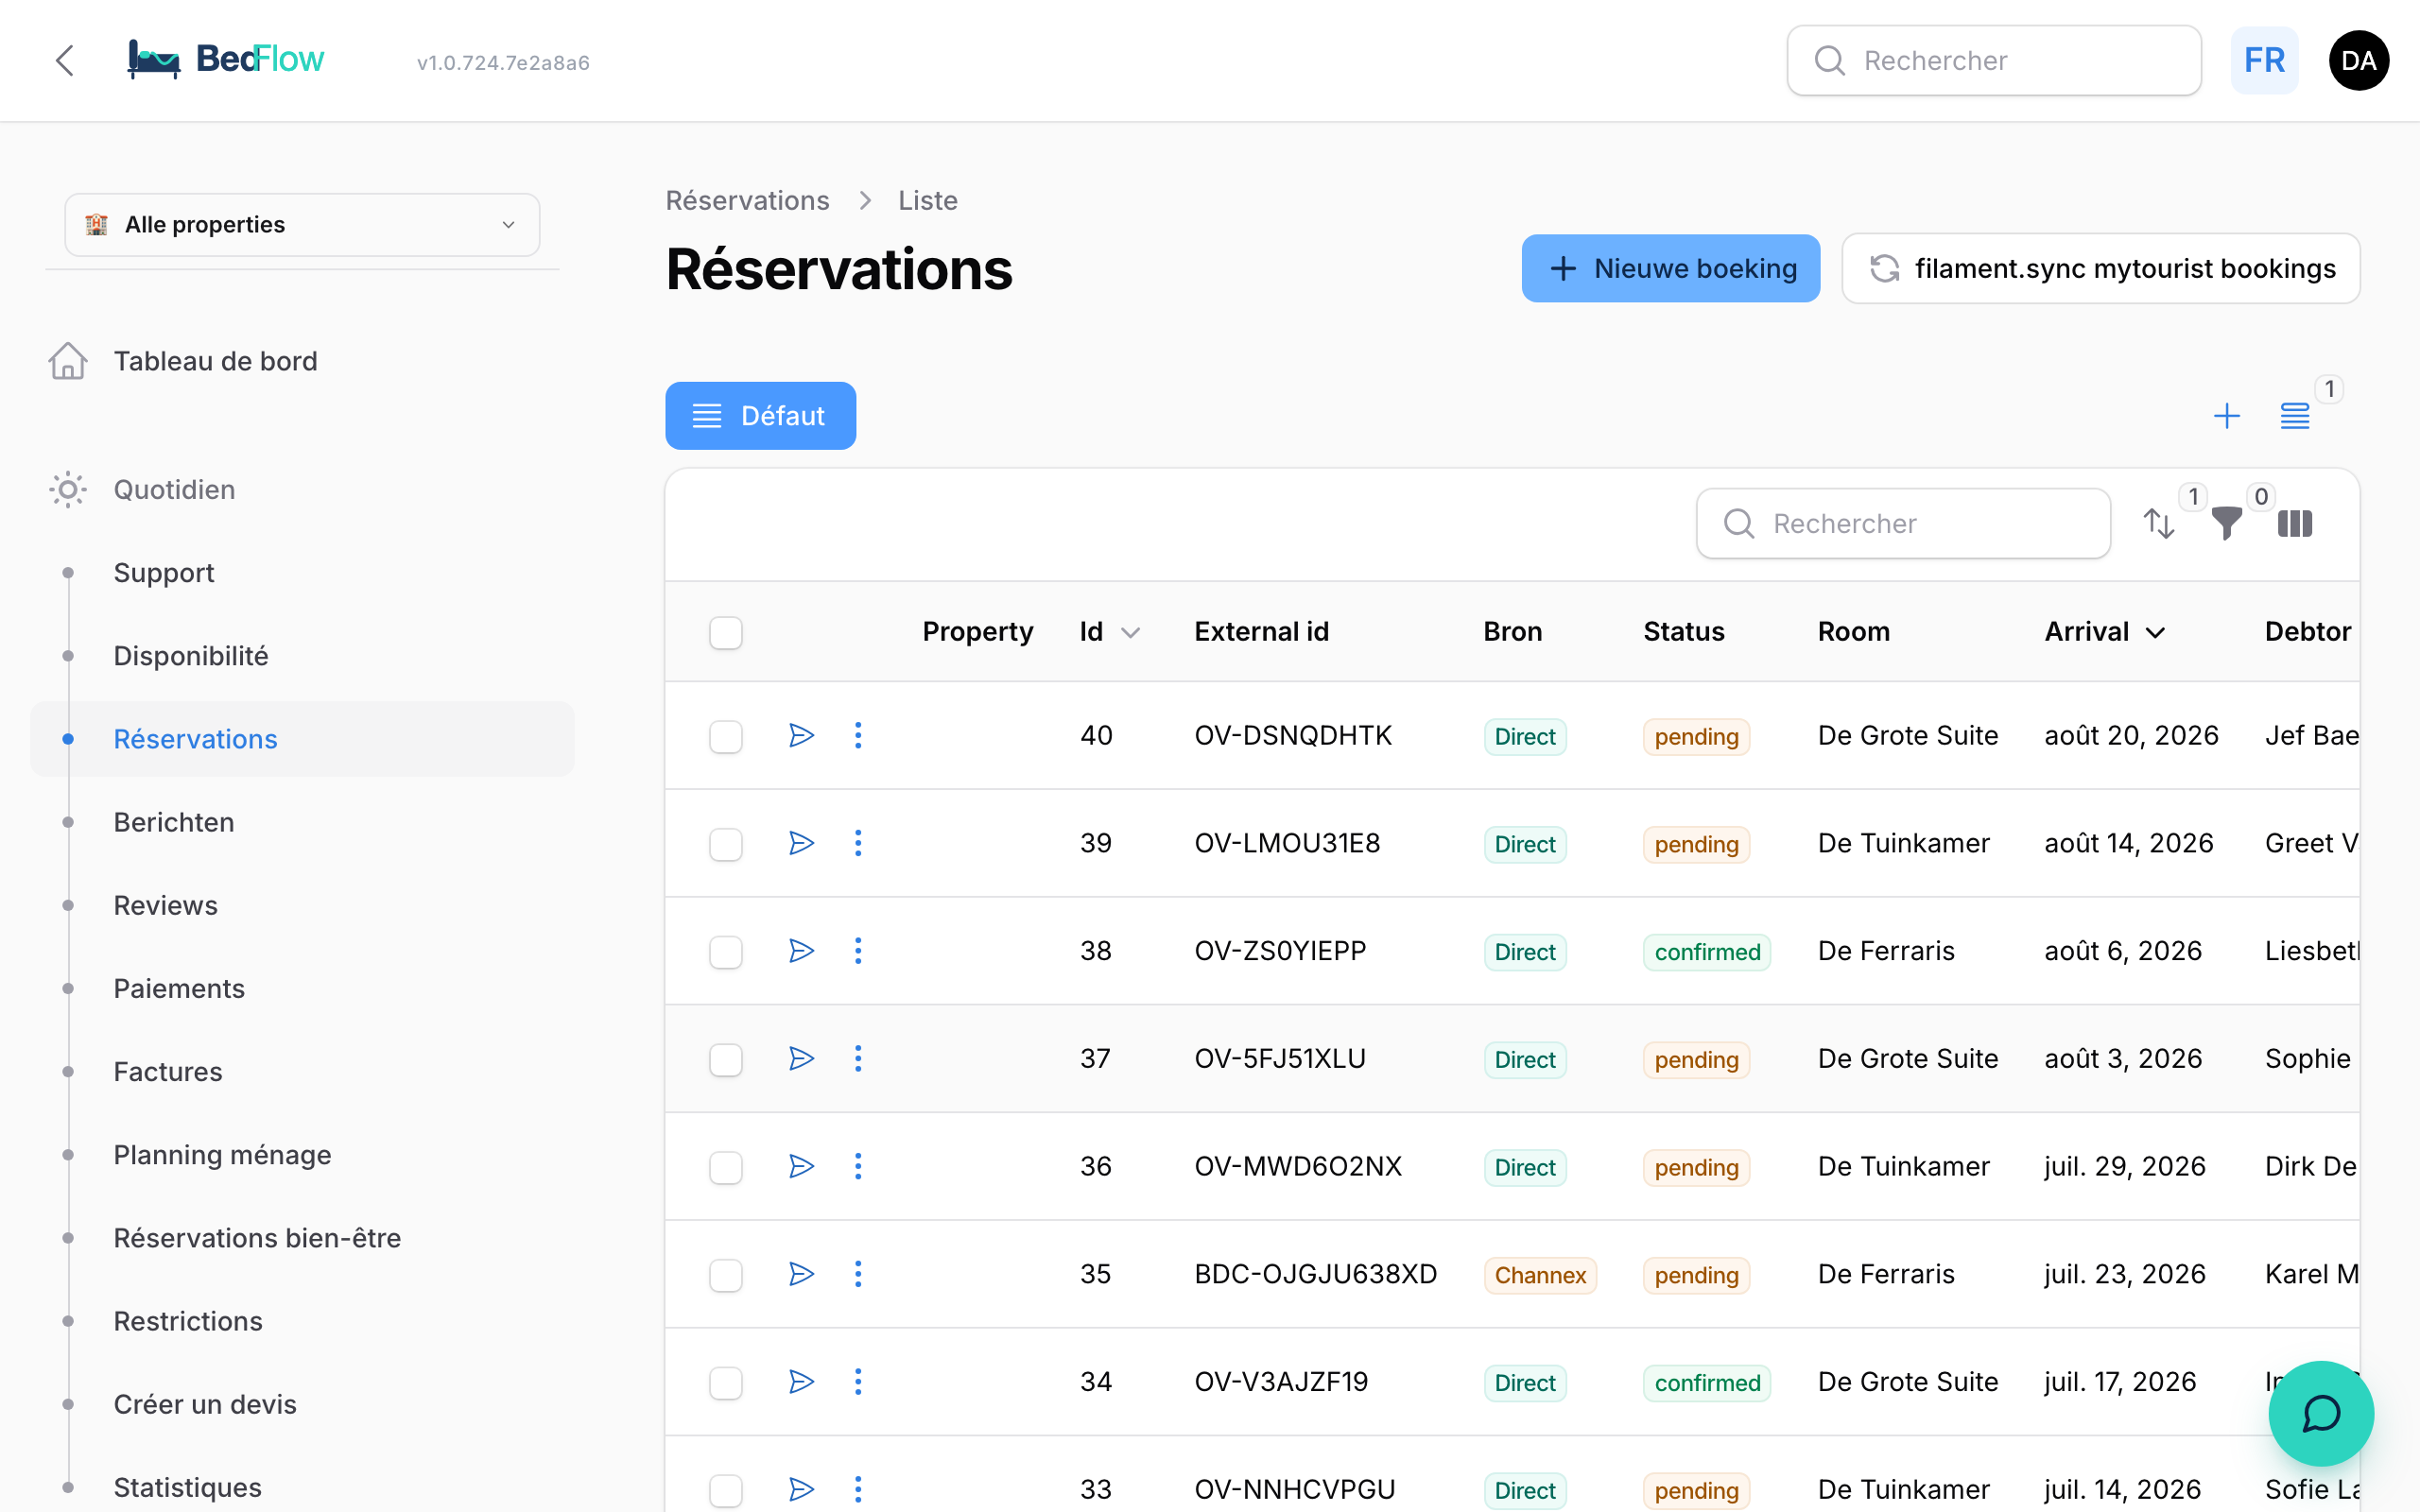Focus the global Rechercher field in header
This screenshot has width=2420, height=1512.
(1994, 61)
